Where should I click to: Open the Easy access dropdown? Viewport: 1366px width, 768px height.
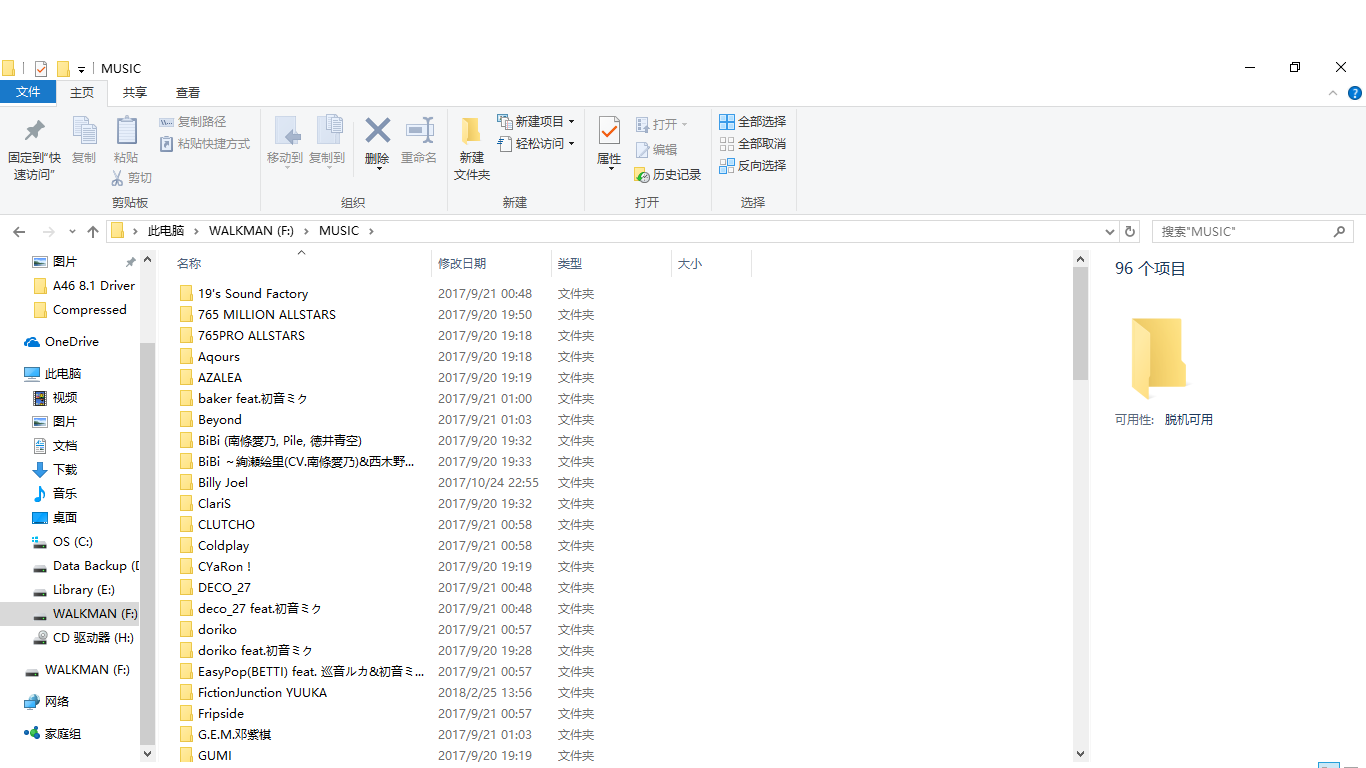click(536, 143)
